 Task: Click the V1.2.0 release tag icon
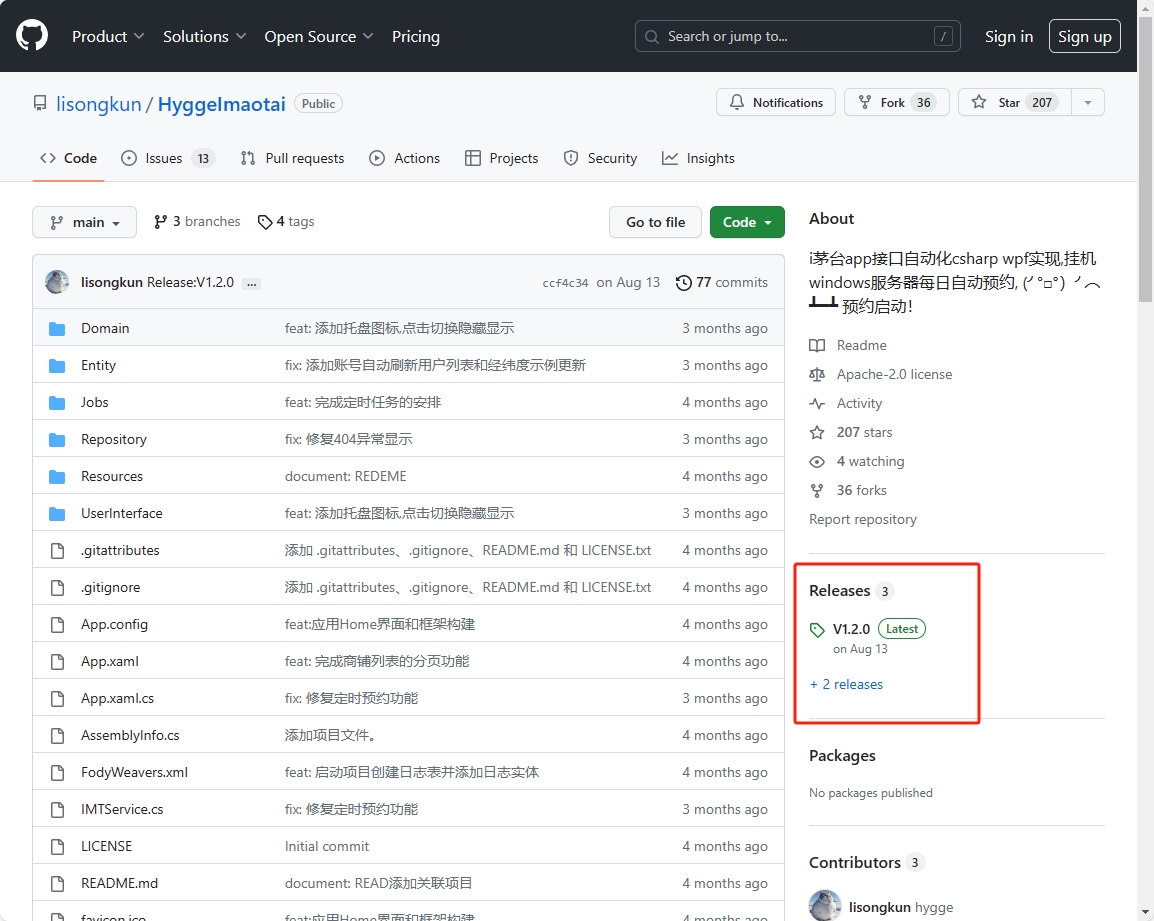pos(818,630)
